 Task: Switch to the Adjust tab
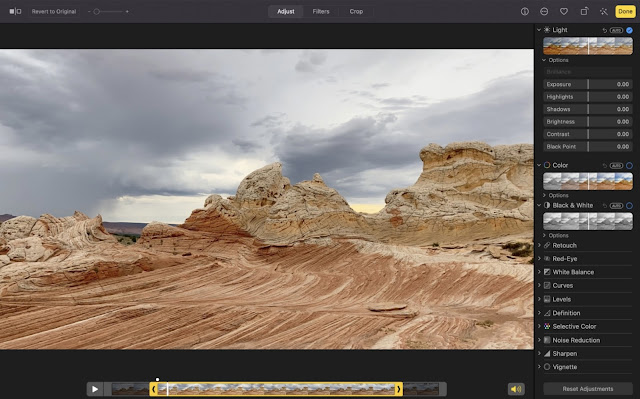coord(286,11)
